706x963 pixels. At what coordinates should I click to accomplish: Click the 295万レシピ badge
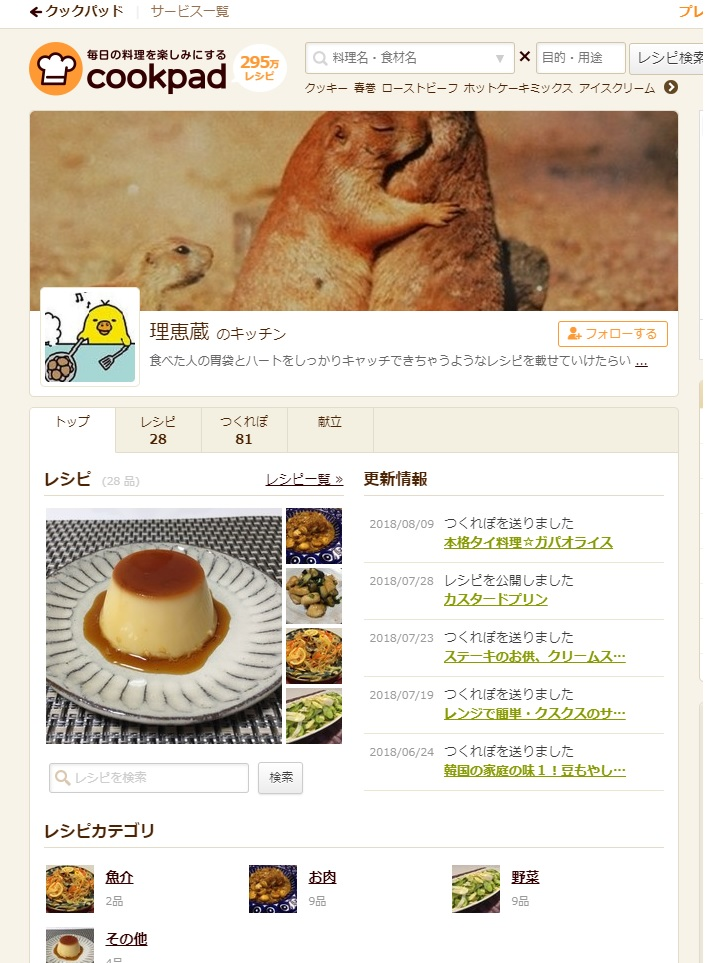260,68
